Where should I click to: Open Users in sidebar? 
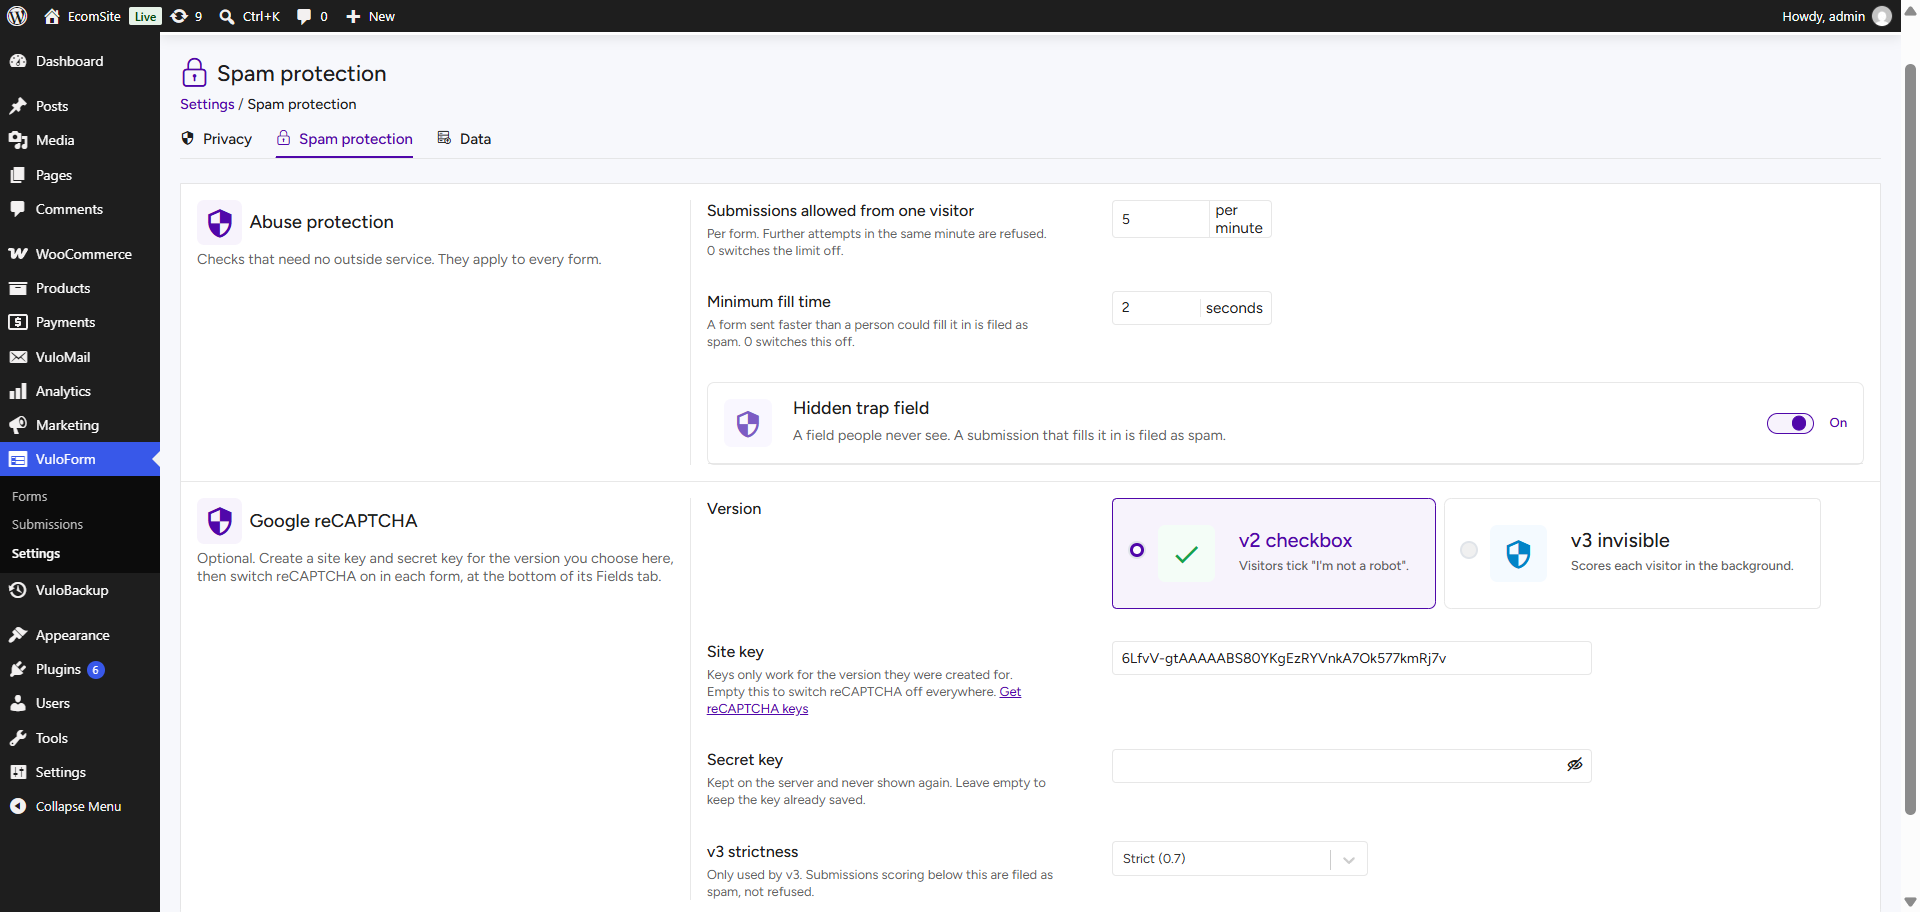80,703
